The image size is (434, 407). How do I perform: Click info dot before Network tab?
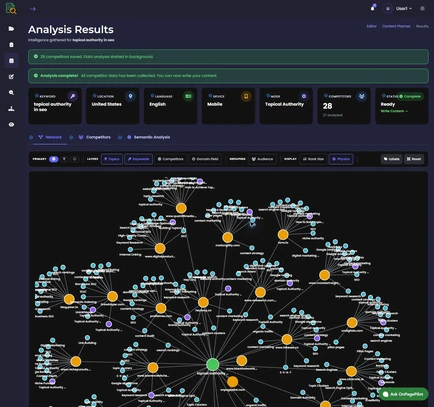[x=31, y=137]
